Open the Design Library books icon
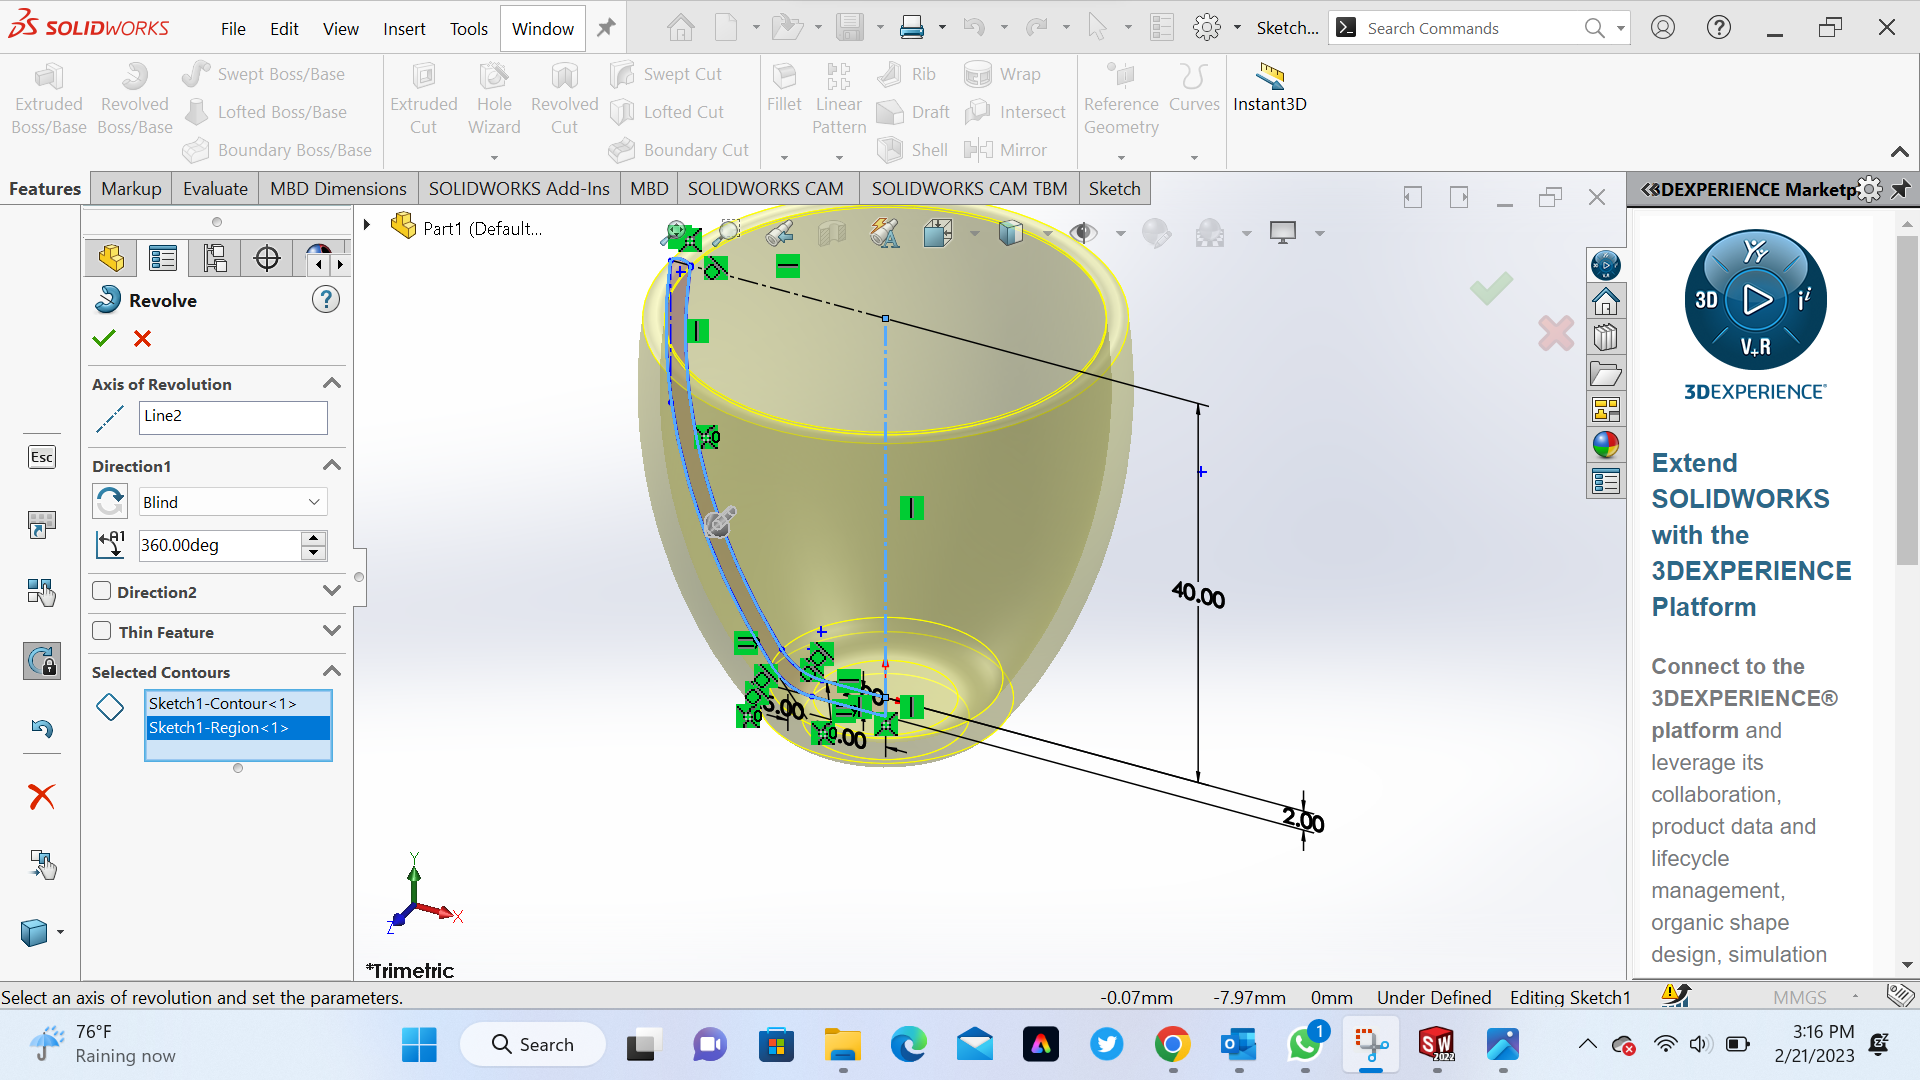1920x1080 pixels. pyautogui.click(x=1606, y=337)
